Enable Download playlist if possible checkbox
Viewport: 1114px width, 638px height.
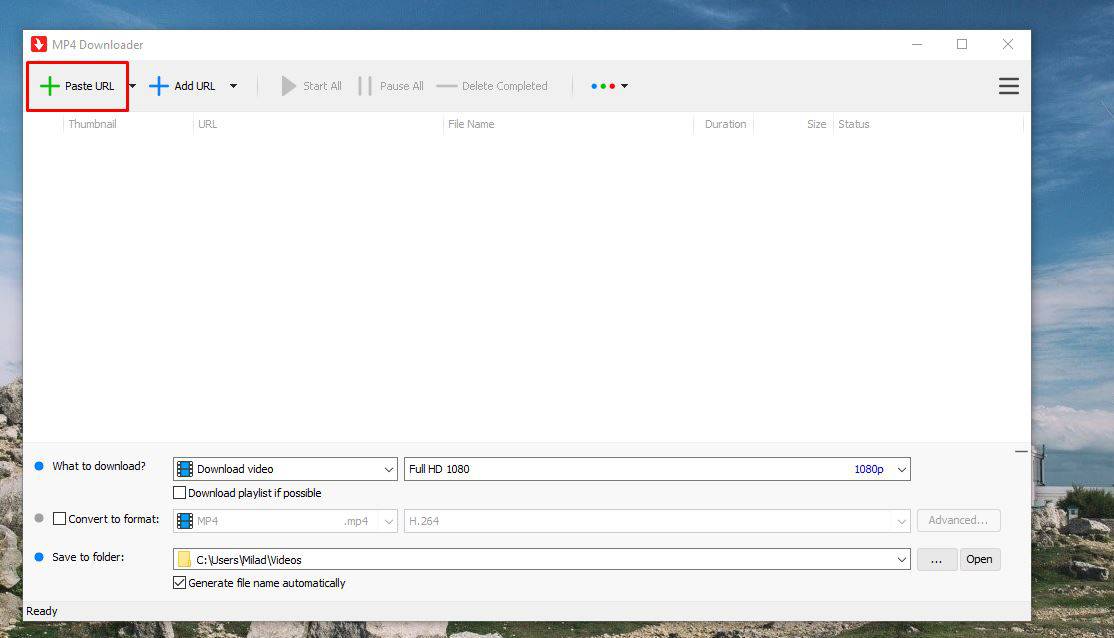point(180,493)
